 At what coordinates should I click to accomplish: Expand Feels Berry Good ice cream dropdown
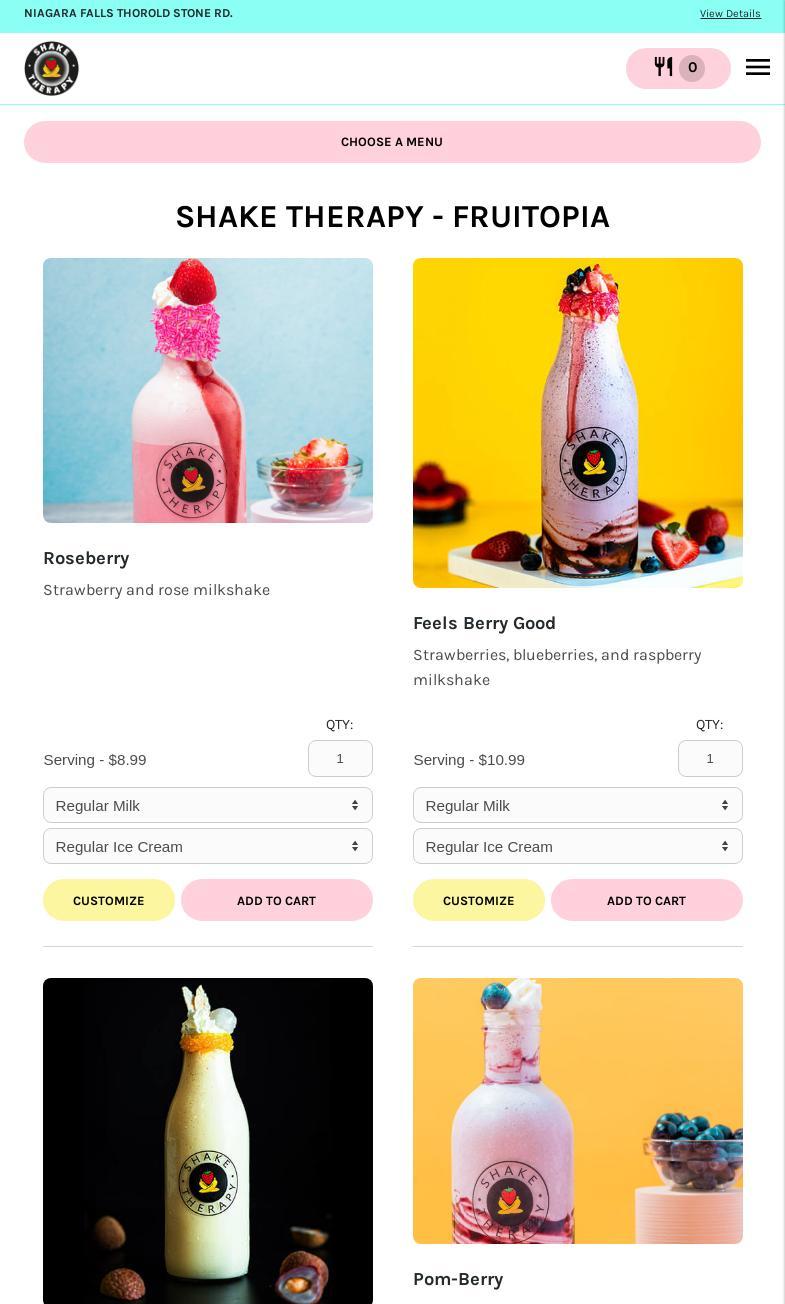click(578, 846)
